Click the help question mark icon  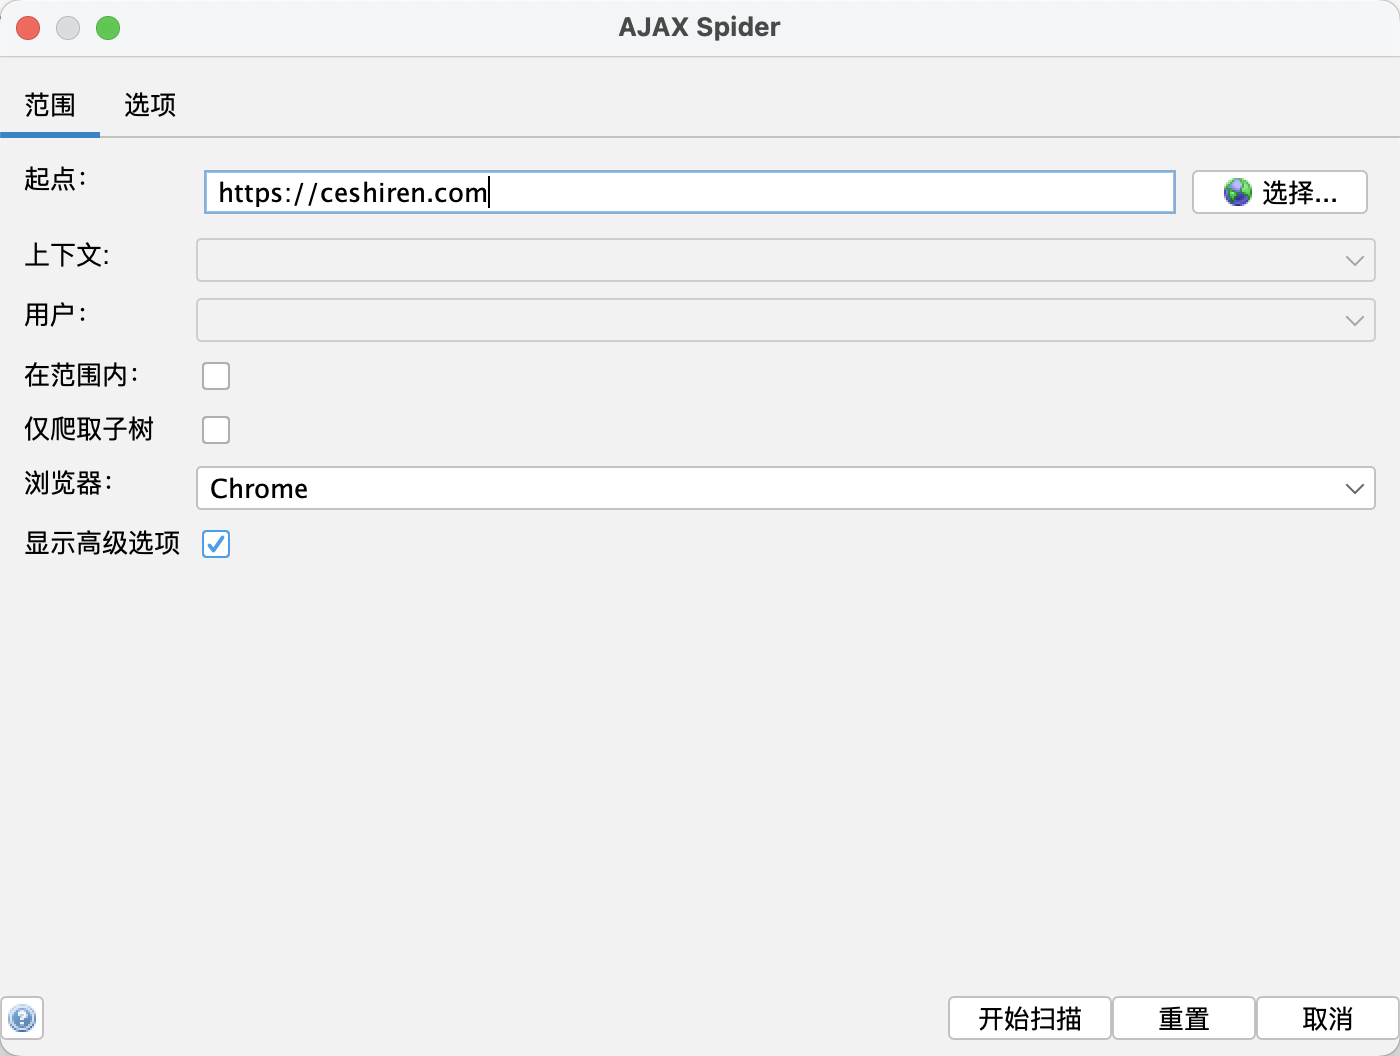coord(22,1019)
